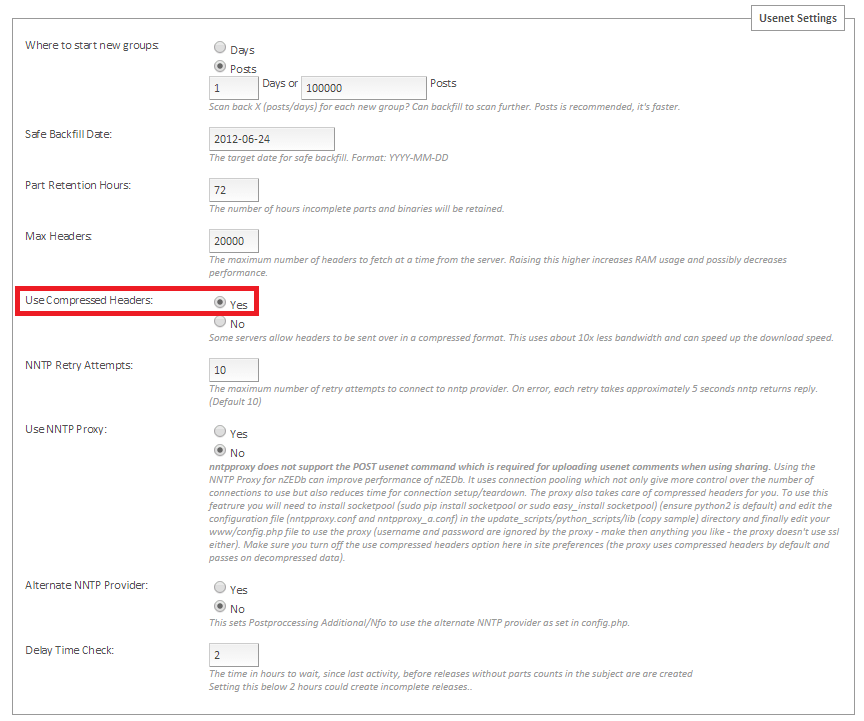The height and width of the screenshot is (721, 864).
Task: Turn on Alternate NNTP Provider with Yes
Action: click(220, 588)
